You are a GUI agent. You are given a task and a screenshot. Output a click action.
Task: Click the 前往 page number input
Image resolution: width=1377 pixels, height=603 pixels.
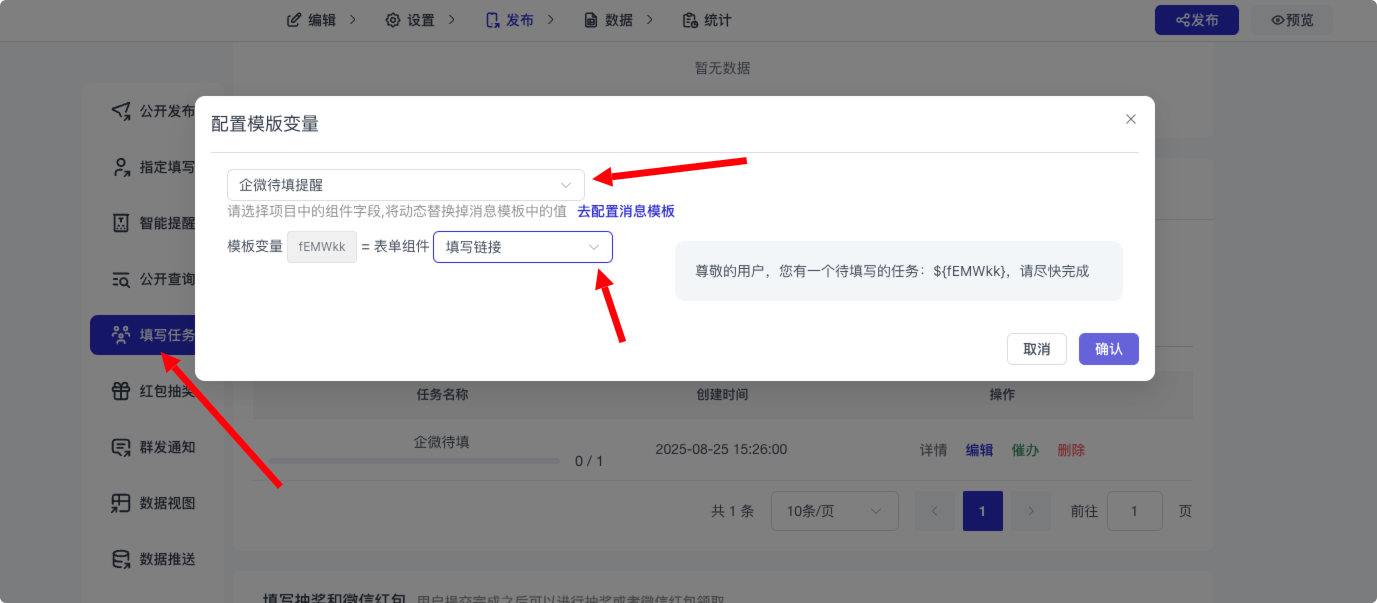point(1135,511)
